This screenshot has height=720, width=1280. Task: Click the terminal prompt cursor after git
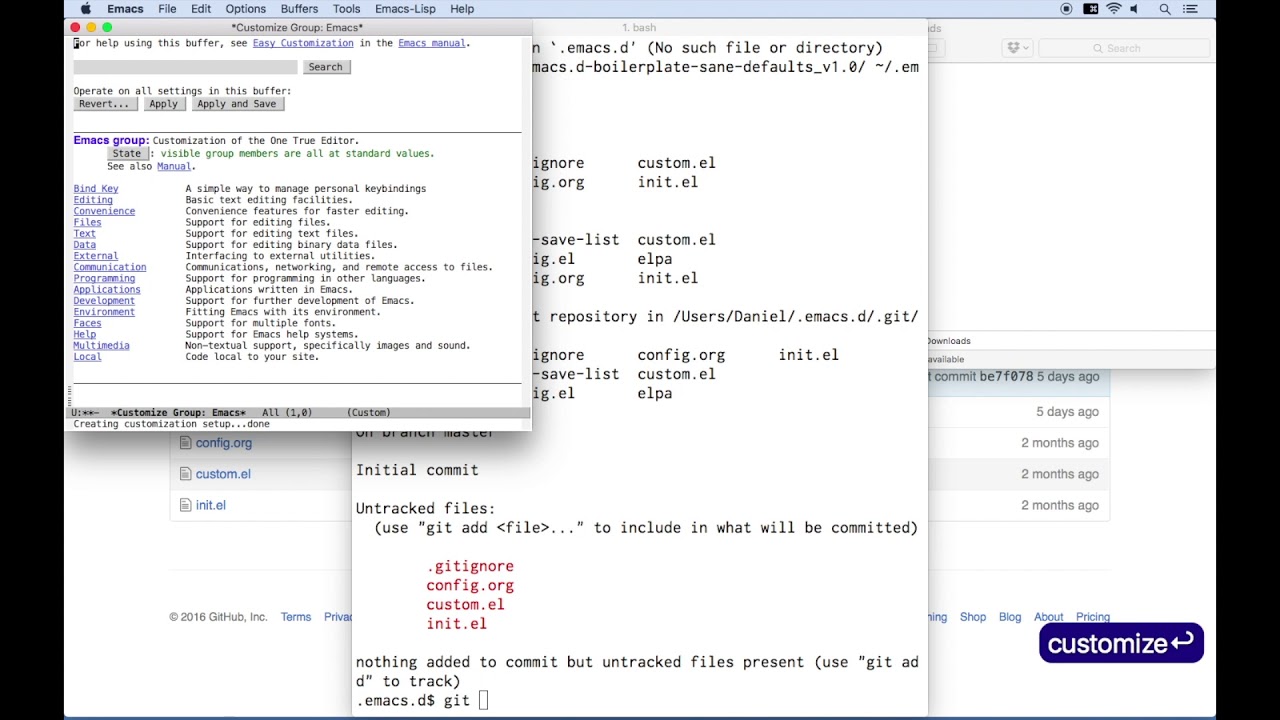(484, 700)
